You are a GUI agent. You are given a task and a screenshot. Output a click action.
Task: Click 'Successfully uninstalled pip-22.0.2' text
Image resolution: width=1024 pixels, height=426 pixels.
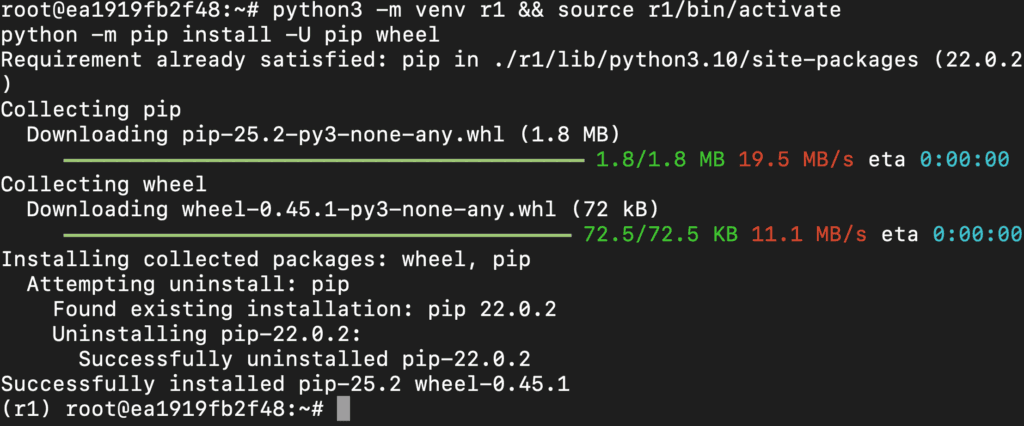tap(304, 359)
